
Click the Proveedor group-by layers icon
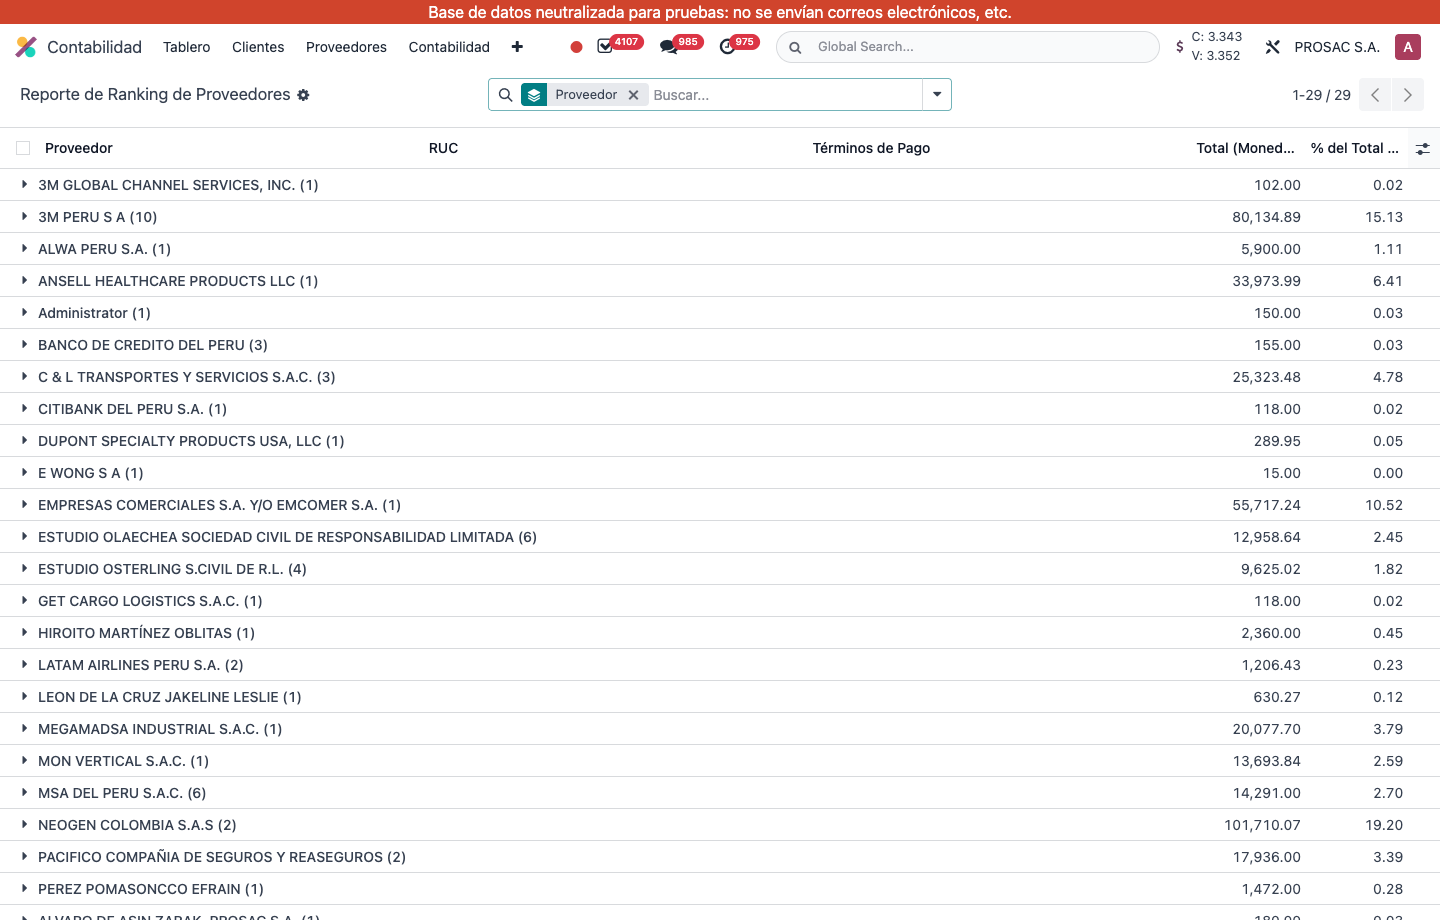click(534, 95)
